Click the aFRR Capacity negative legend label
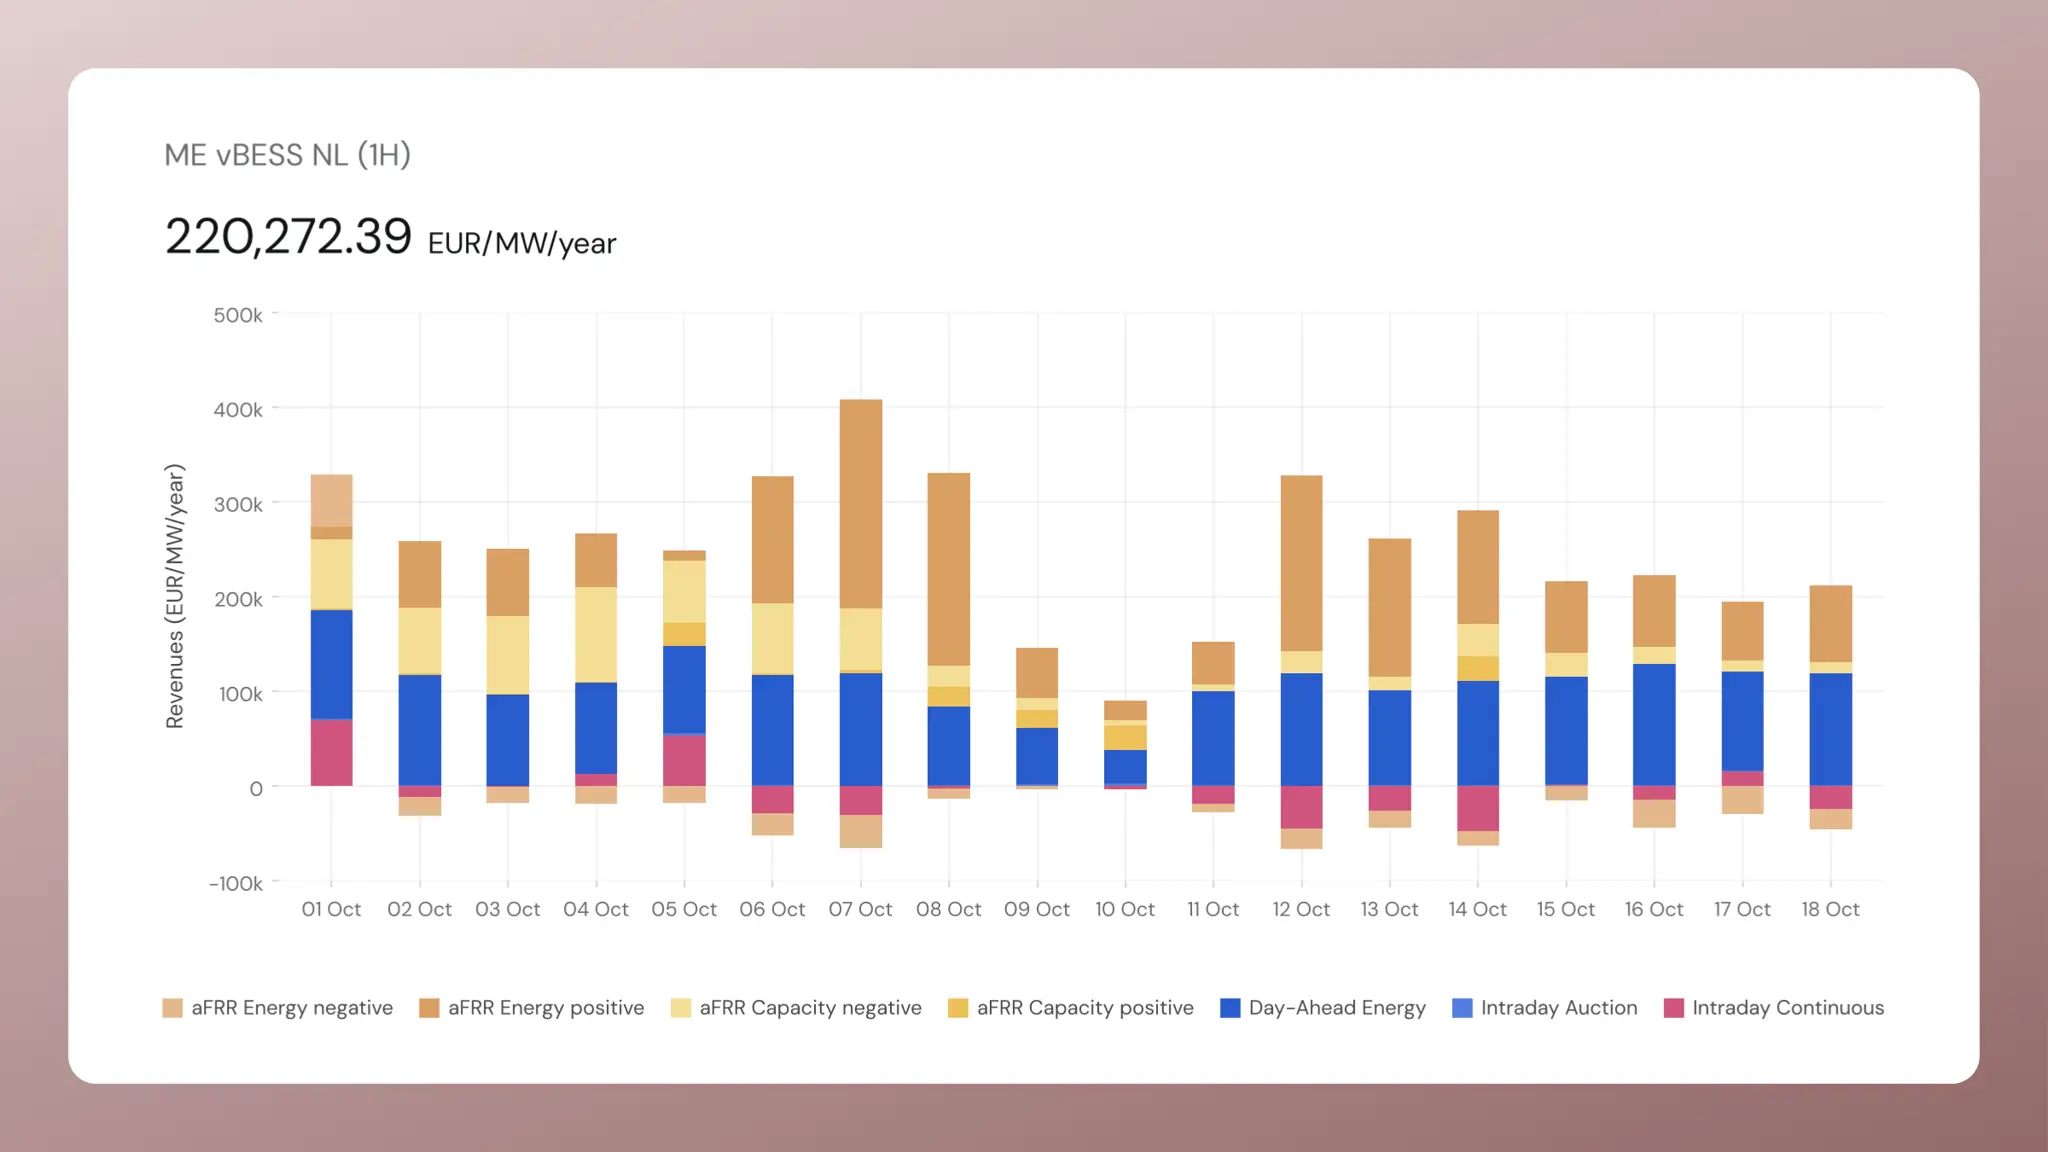The height and width of the screenshot is (1152, 2048). pos(810,1008)
